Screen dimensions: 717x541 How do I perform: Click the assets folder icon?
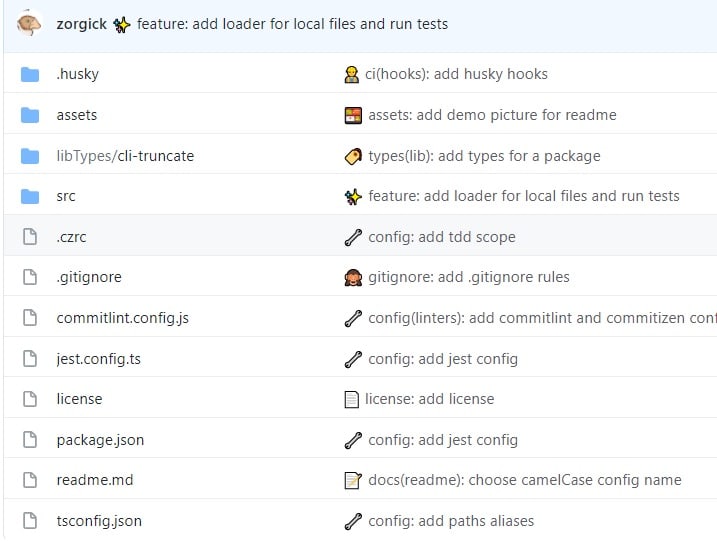click(30, 115)
